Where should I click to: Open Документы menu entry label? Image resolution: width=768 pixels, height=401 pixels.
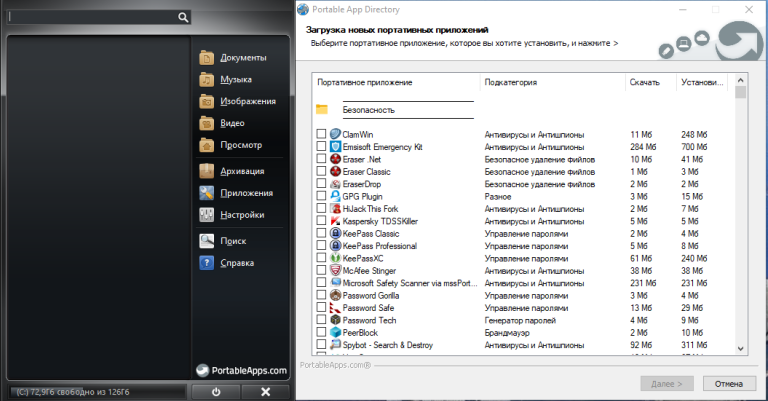243,58
